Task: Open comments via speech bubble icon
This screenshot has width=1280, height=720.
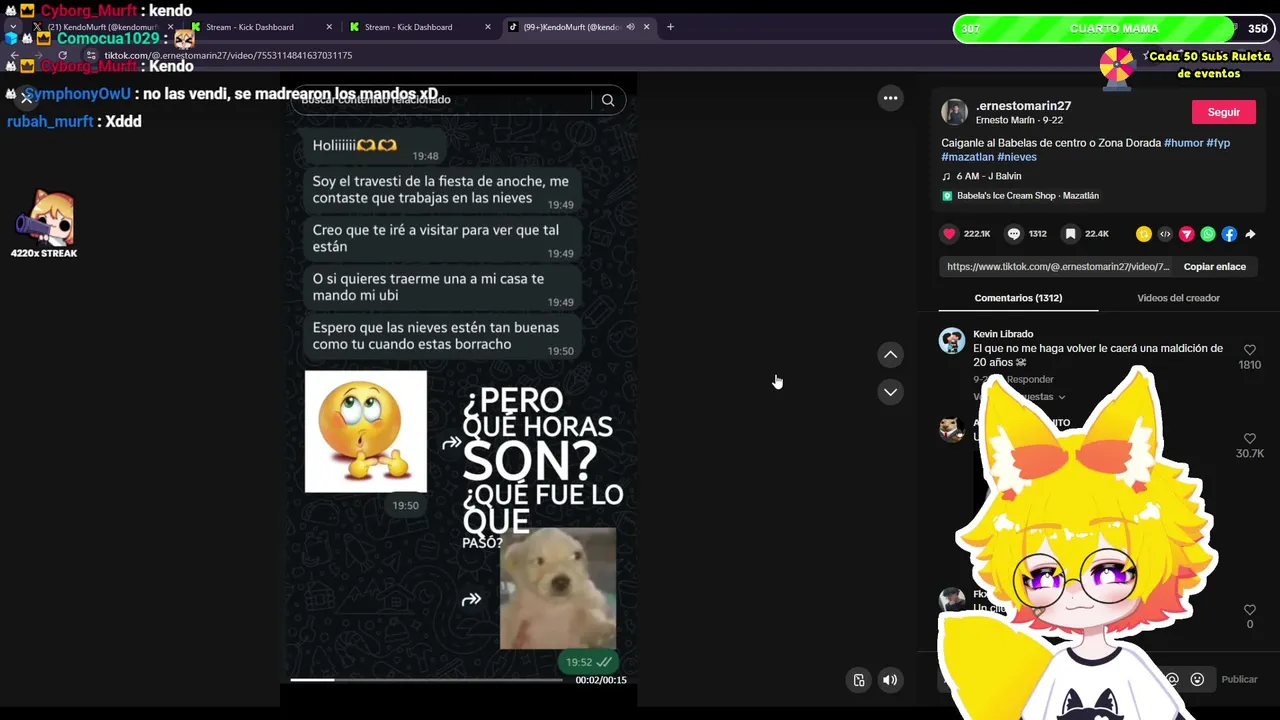Action: point(1014,234)
